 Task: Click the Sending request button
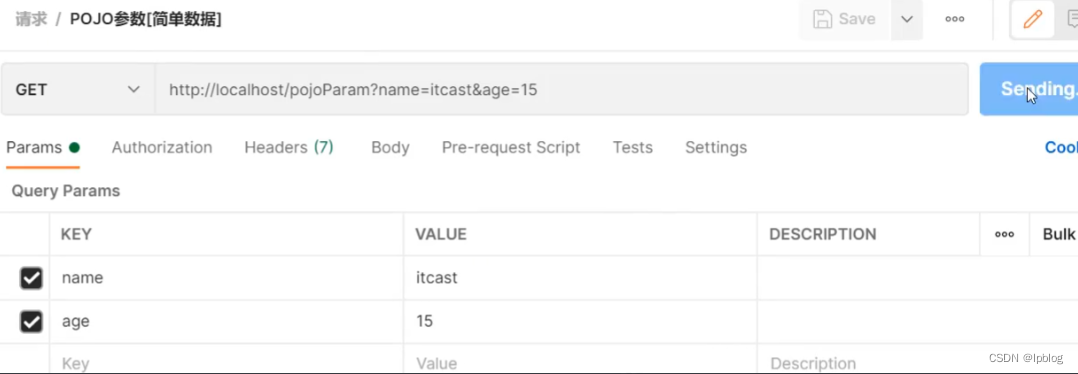point(1028,89)
